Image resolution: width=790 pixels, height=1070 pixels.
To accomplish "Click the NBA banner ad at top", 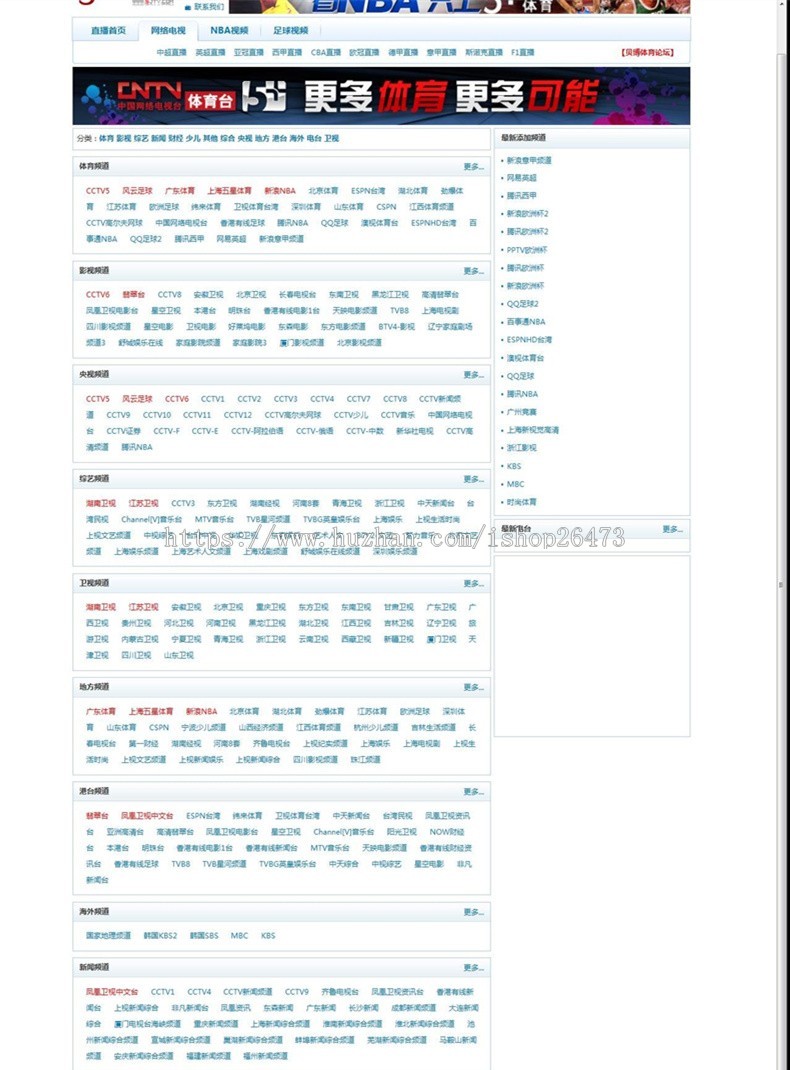I will point(459,7).
